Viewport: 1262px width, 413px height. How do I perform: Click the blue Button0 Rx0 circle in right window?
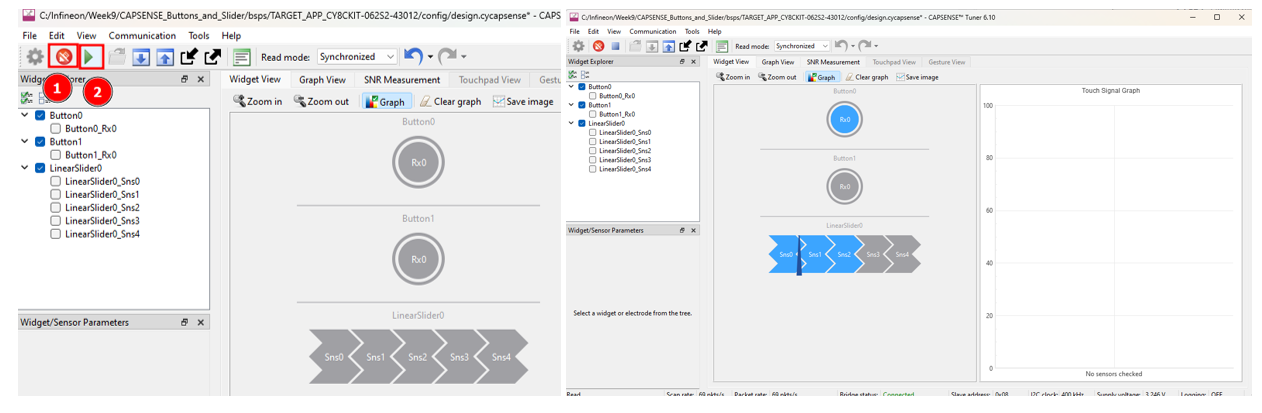click(844, 120)
